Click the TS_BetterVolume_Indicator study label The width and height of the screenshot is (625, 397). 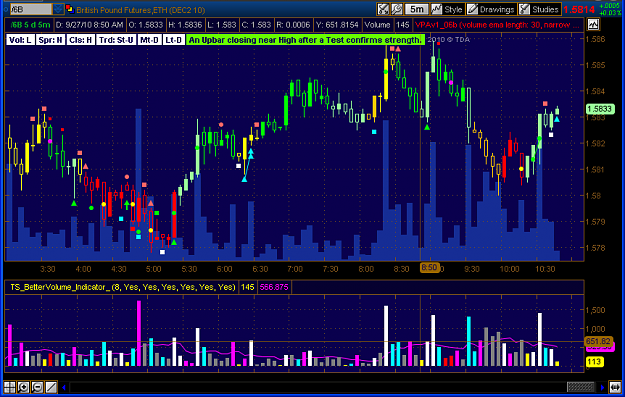(122, 287)
